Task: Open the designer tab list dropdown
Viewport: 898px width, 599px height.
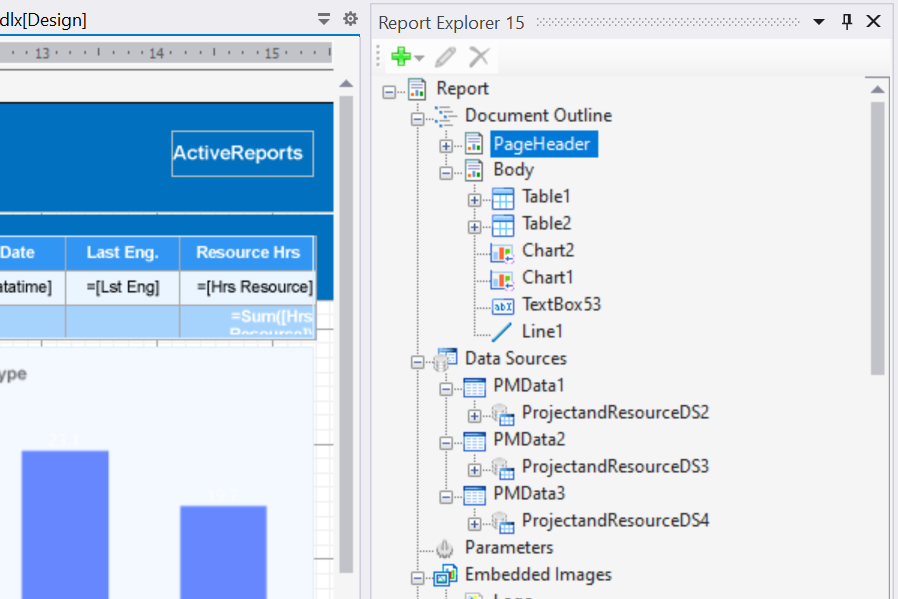Action: tap(324, 19)
